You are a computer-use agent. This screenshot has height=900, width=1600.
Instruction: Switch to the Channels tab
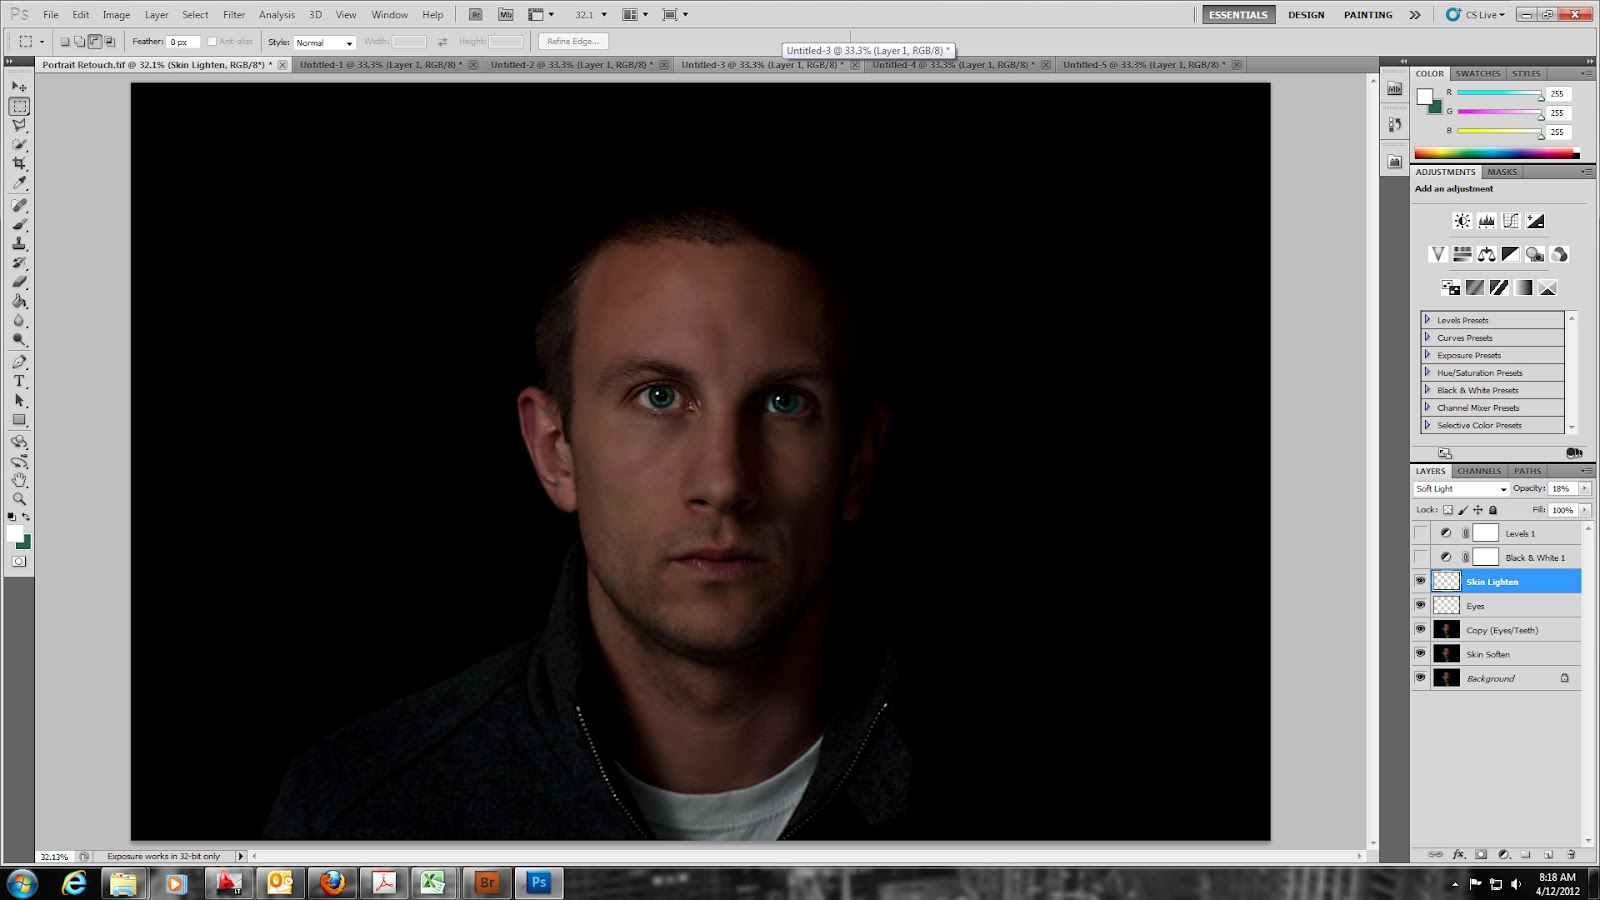tap(1478, 470)
